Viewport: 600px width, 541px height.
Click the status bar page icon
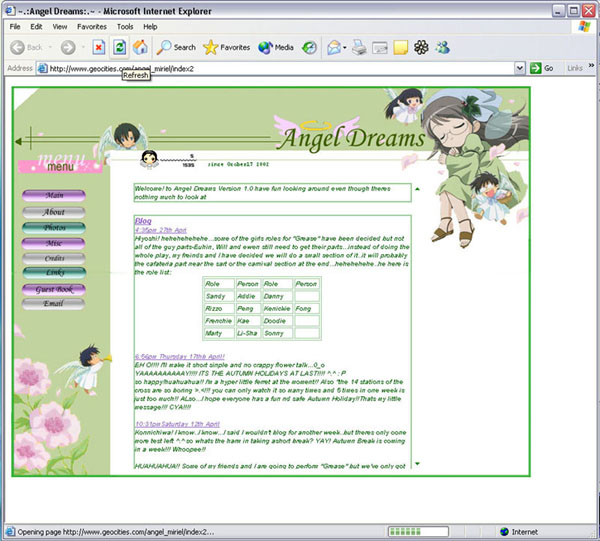click(10, 531)
